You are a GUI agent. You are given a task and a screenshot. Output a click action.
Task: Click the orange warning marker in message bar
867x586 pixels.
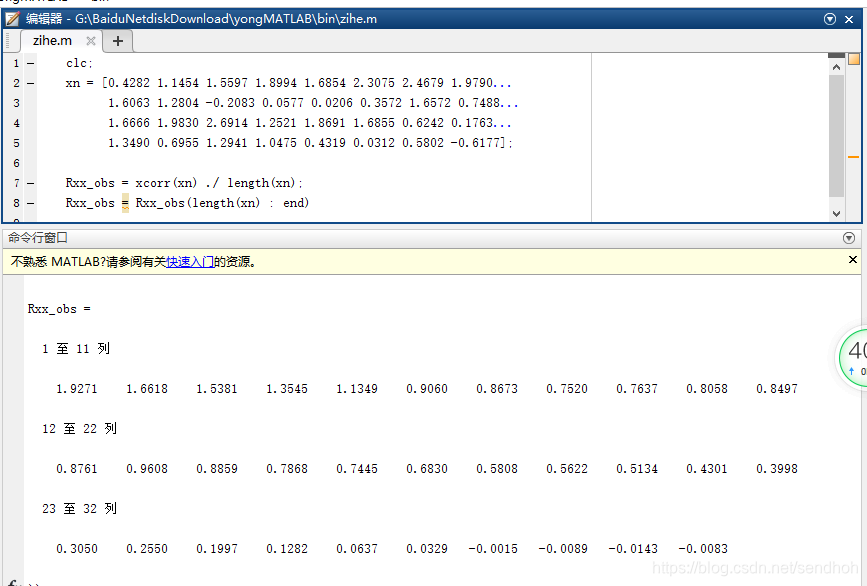[x=853, y=157]
